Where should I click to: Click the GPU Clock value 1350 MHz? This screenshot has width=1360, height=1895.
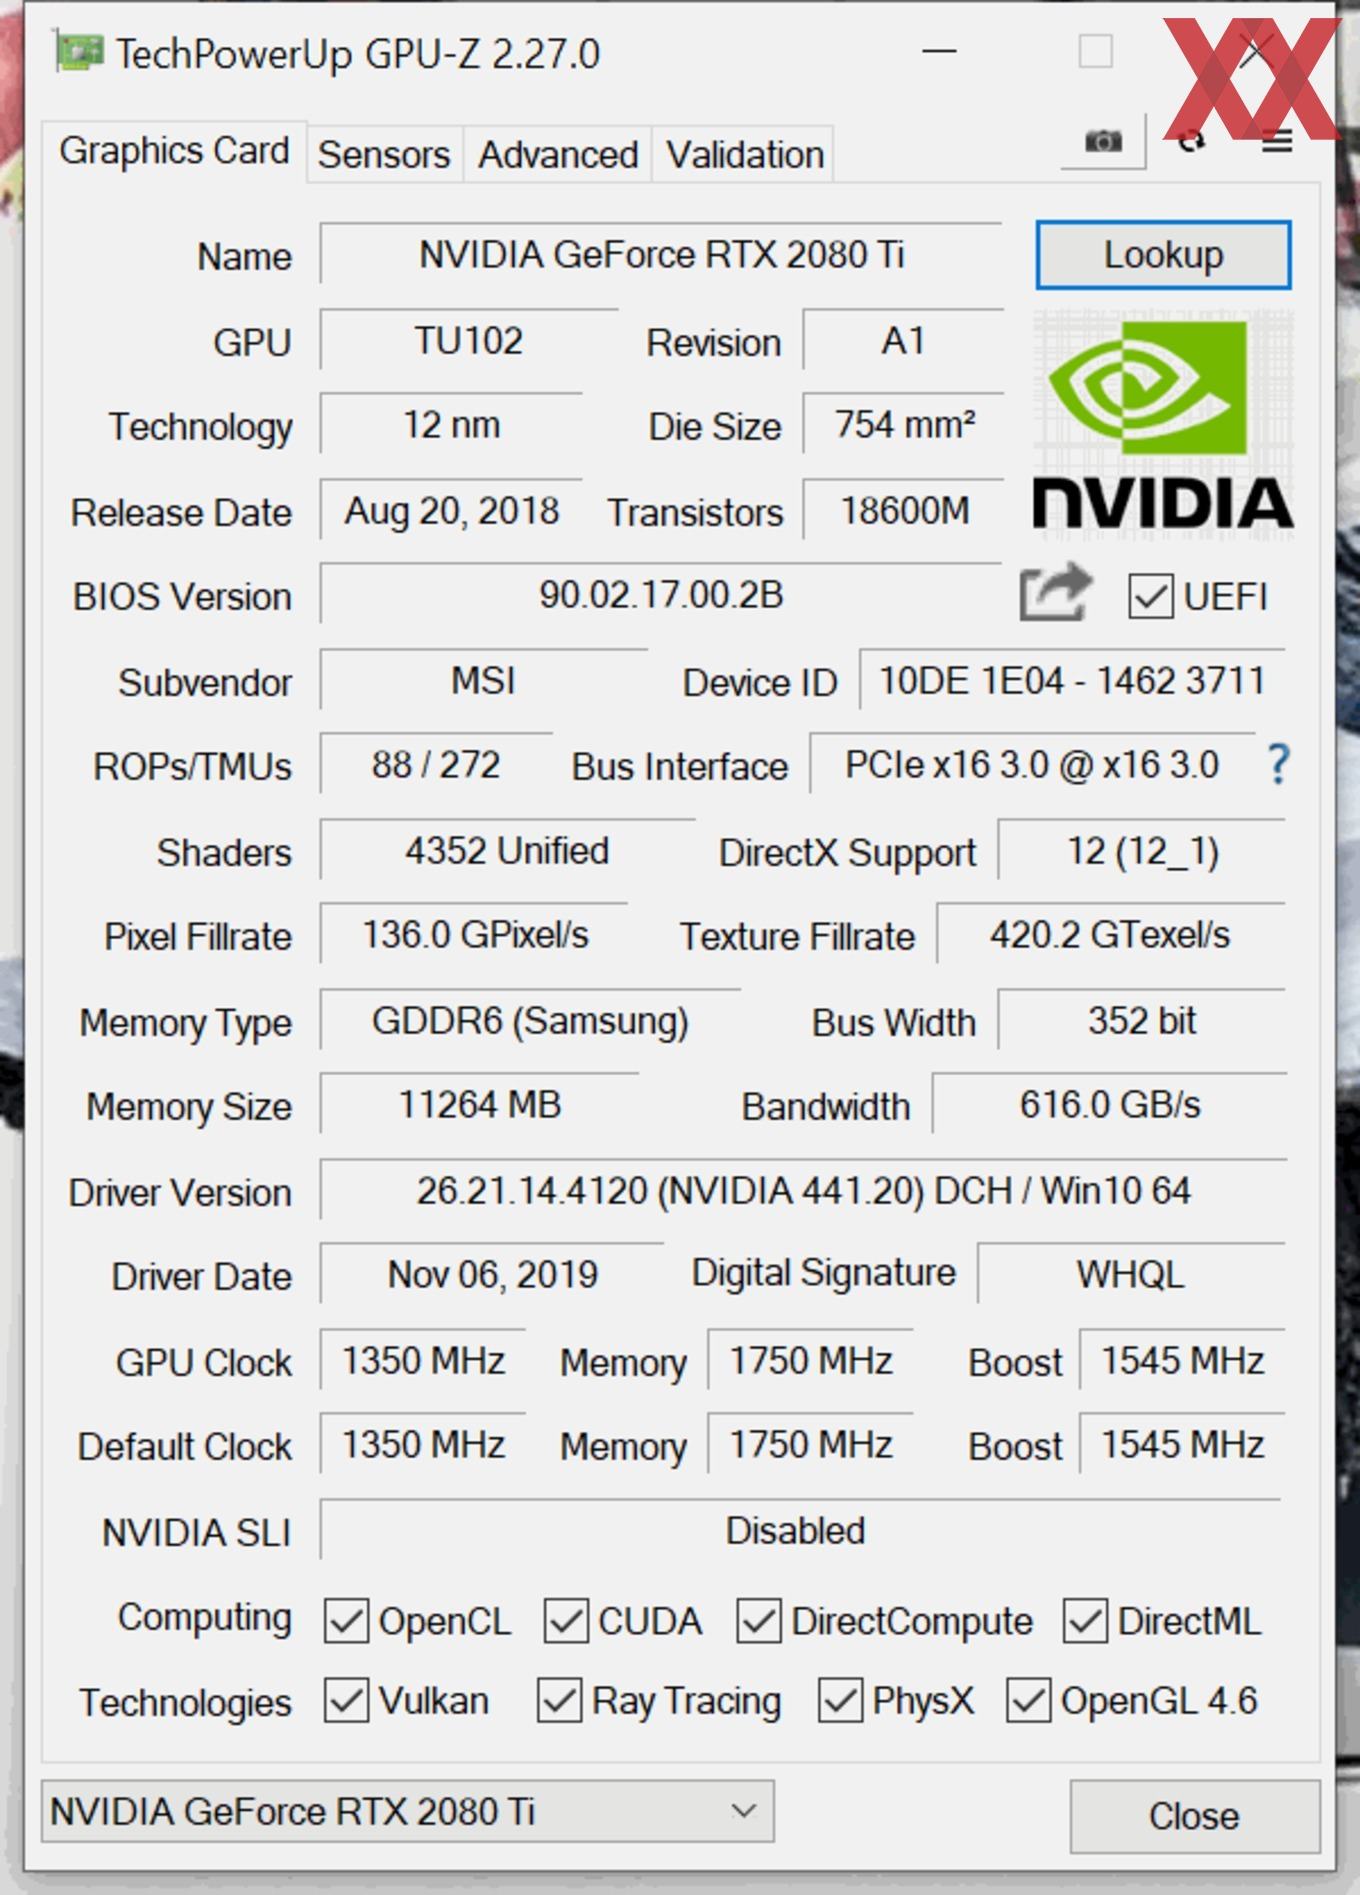pyautogui.click(x=423, y=1360)
